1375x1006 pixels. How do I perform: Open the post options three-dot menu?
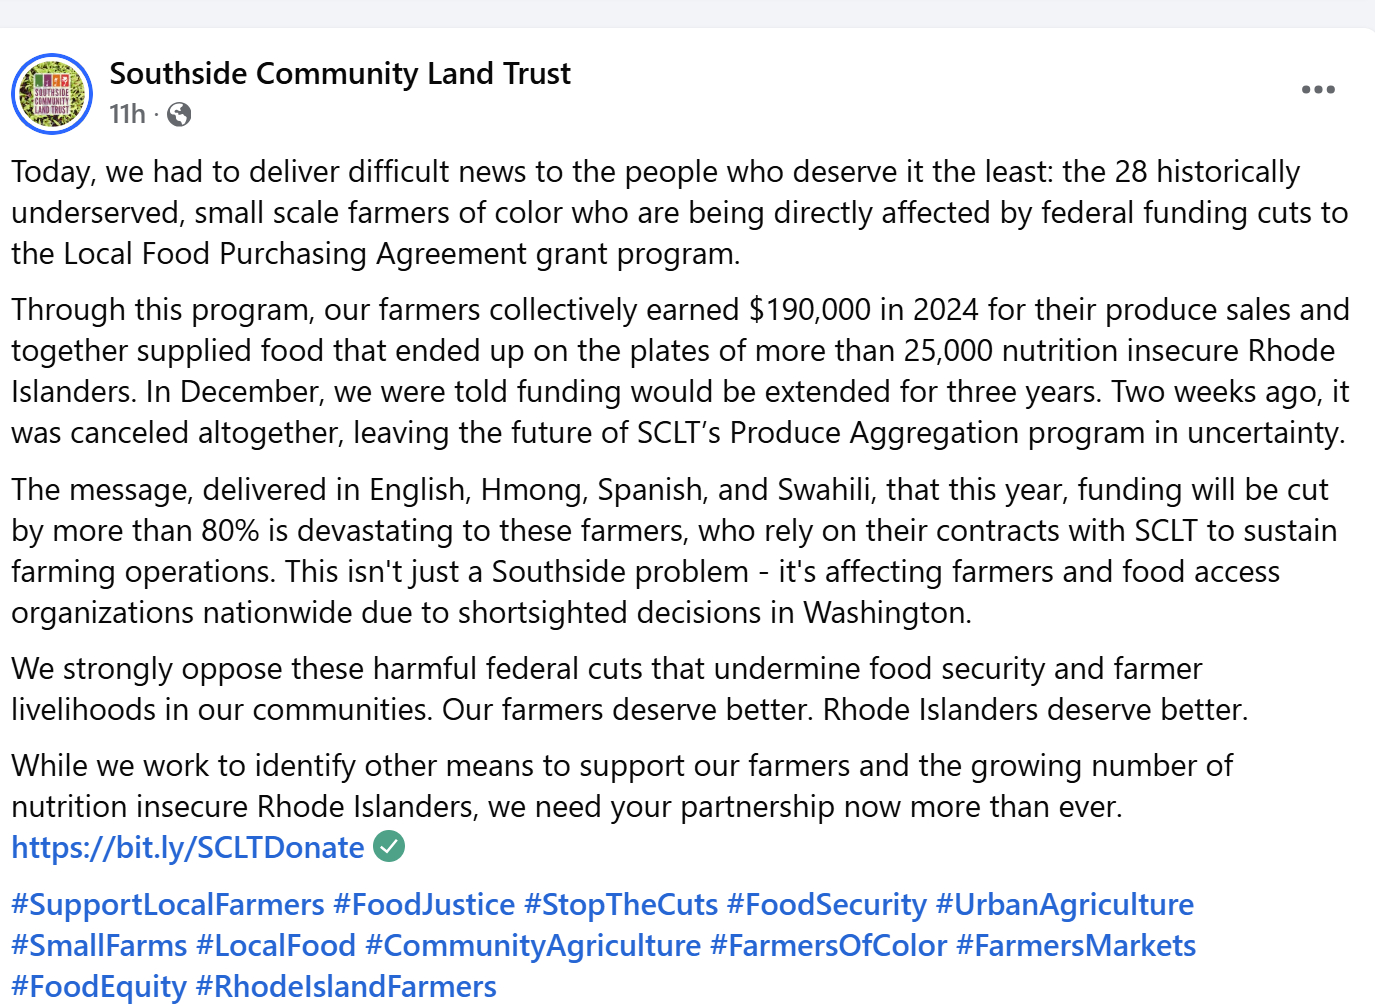click(x=1318, y=90)
